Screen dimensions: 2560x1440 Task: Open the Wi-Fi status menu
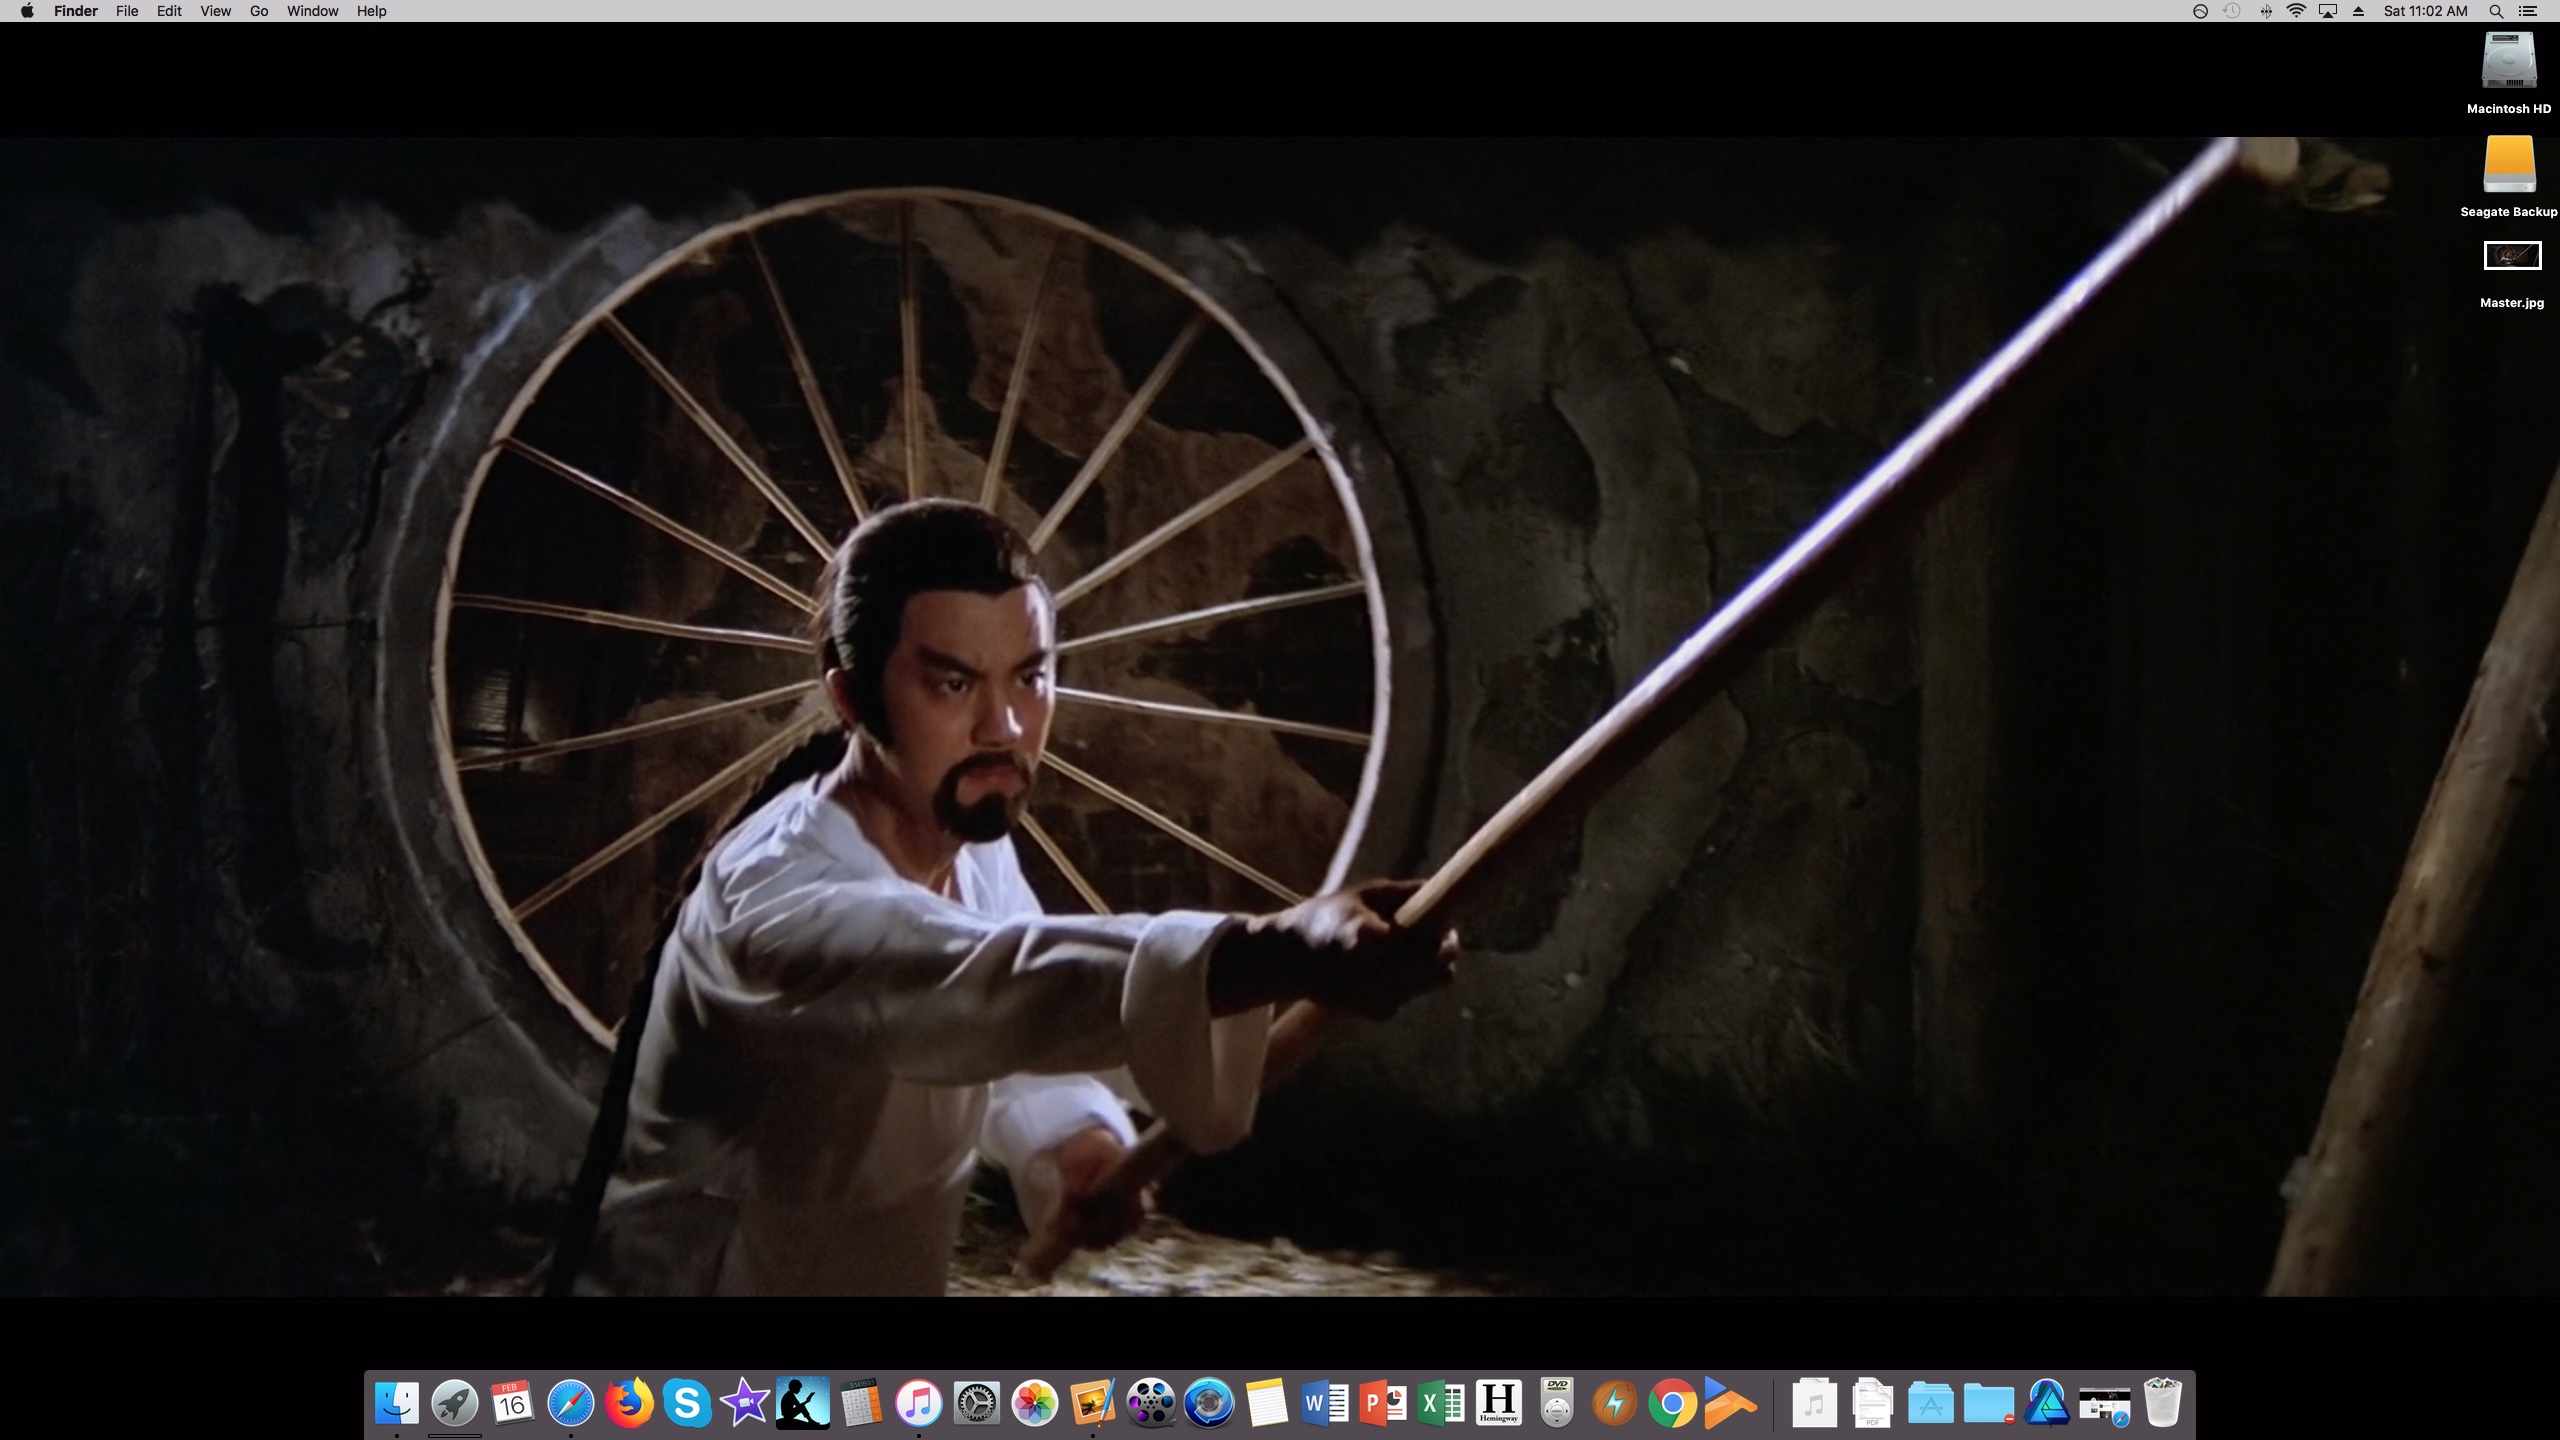[x=2297, y=11]
